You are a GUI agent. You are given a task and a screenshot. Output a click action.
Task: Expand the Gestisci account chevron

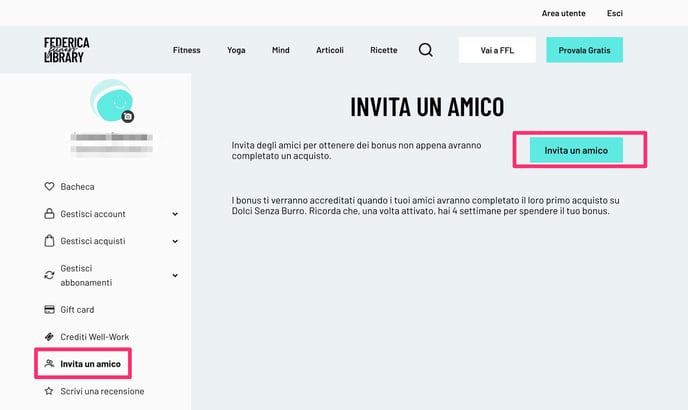175,214
